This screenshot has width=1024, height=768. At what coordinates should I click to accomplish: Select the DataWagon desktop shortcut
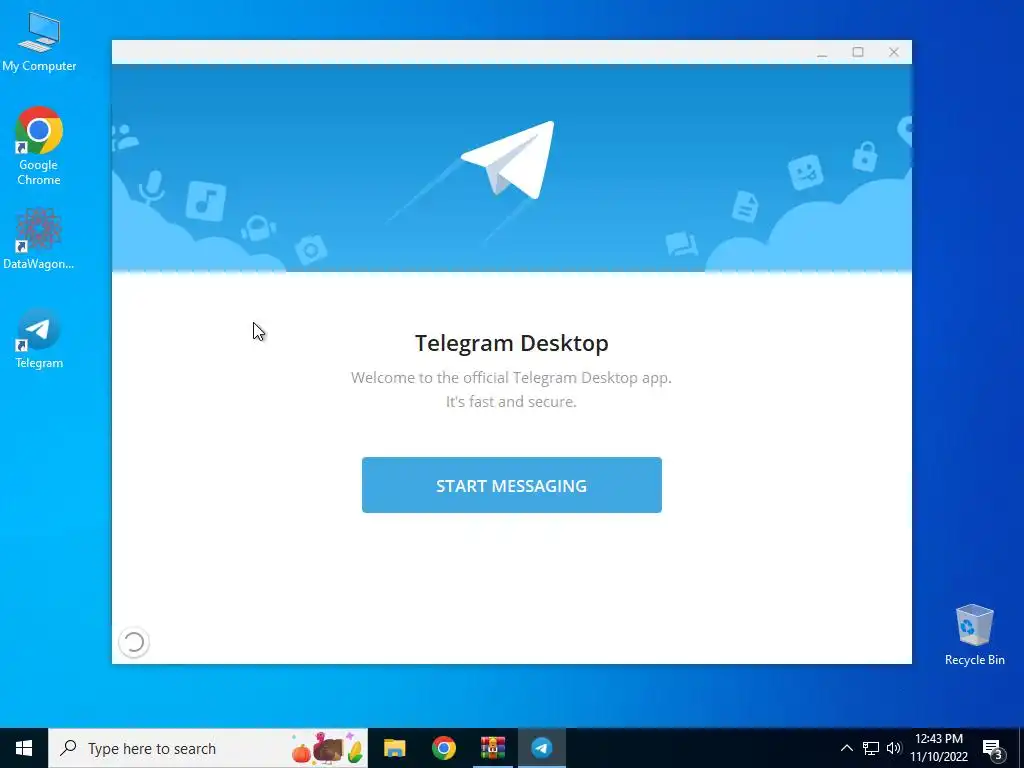[x=39, y=239]
